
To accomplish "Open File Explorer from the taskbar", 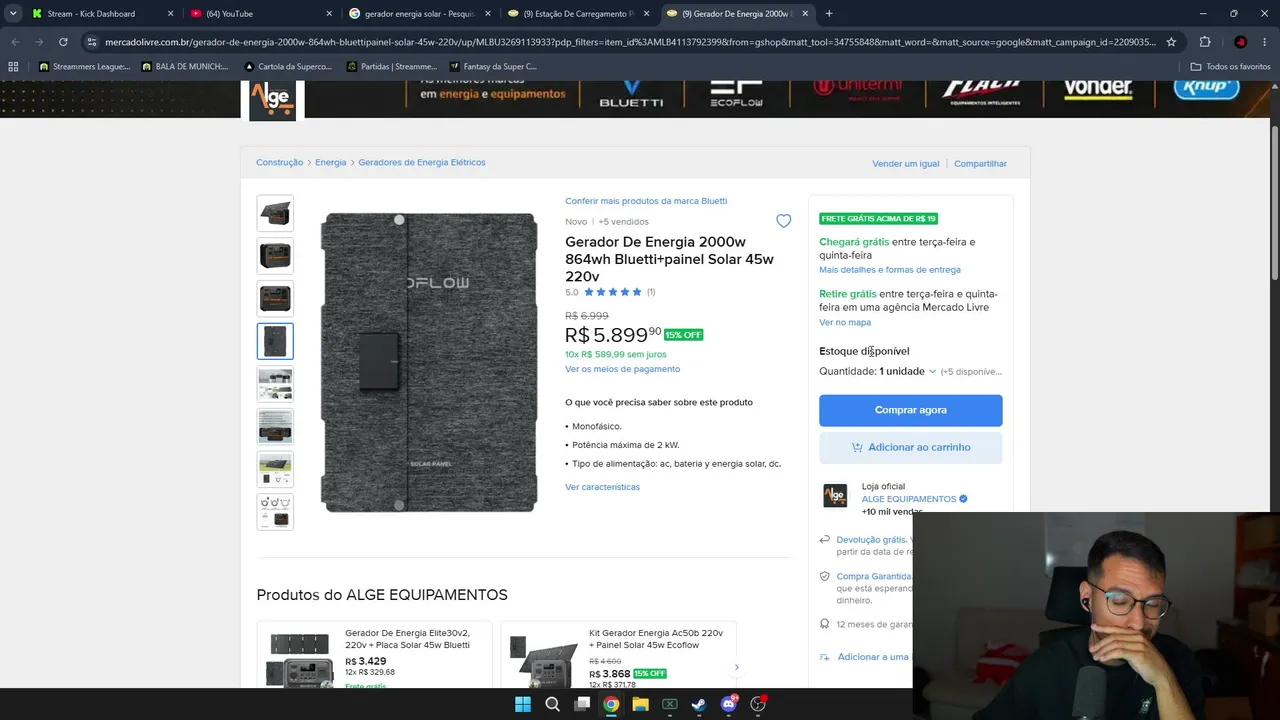I will [x=640, y=704].
